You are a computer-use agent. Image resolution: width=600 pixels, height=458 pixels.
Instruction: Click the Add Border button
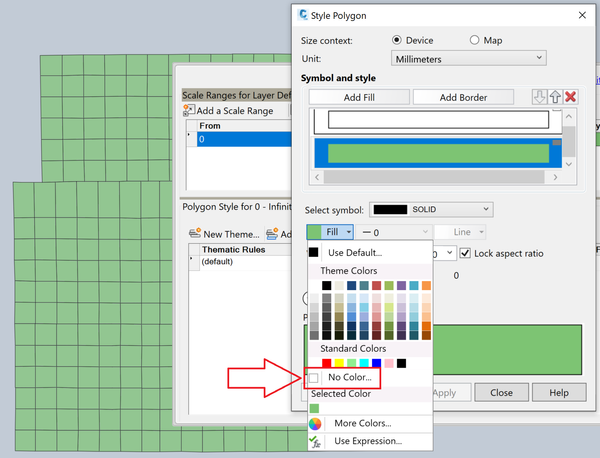pyautogui.click(x=463, y=97)
